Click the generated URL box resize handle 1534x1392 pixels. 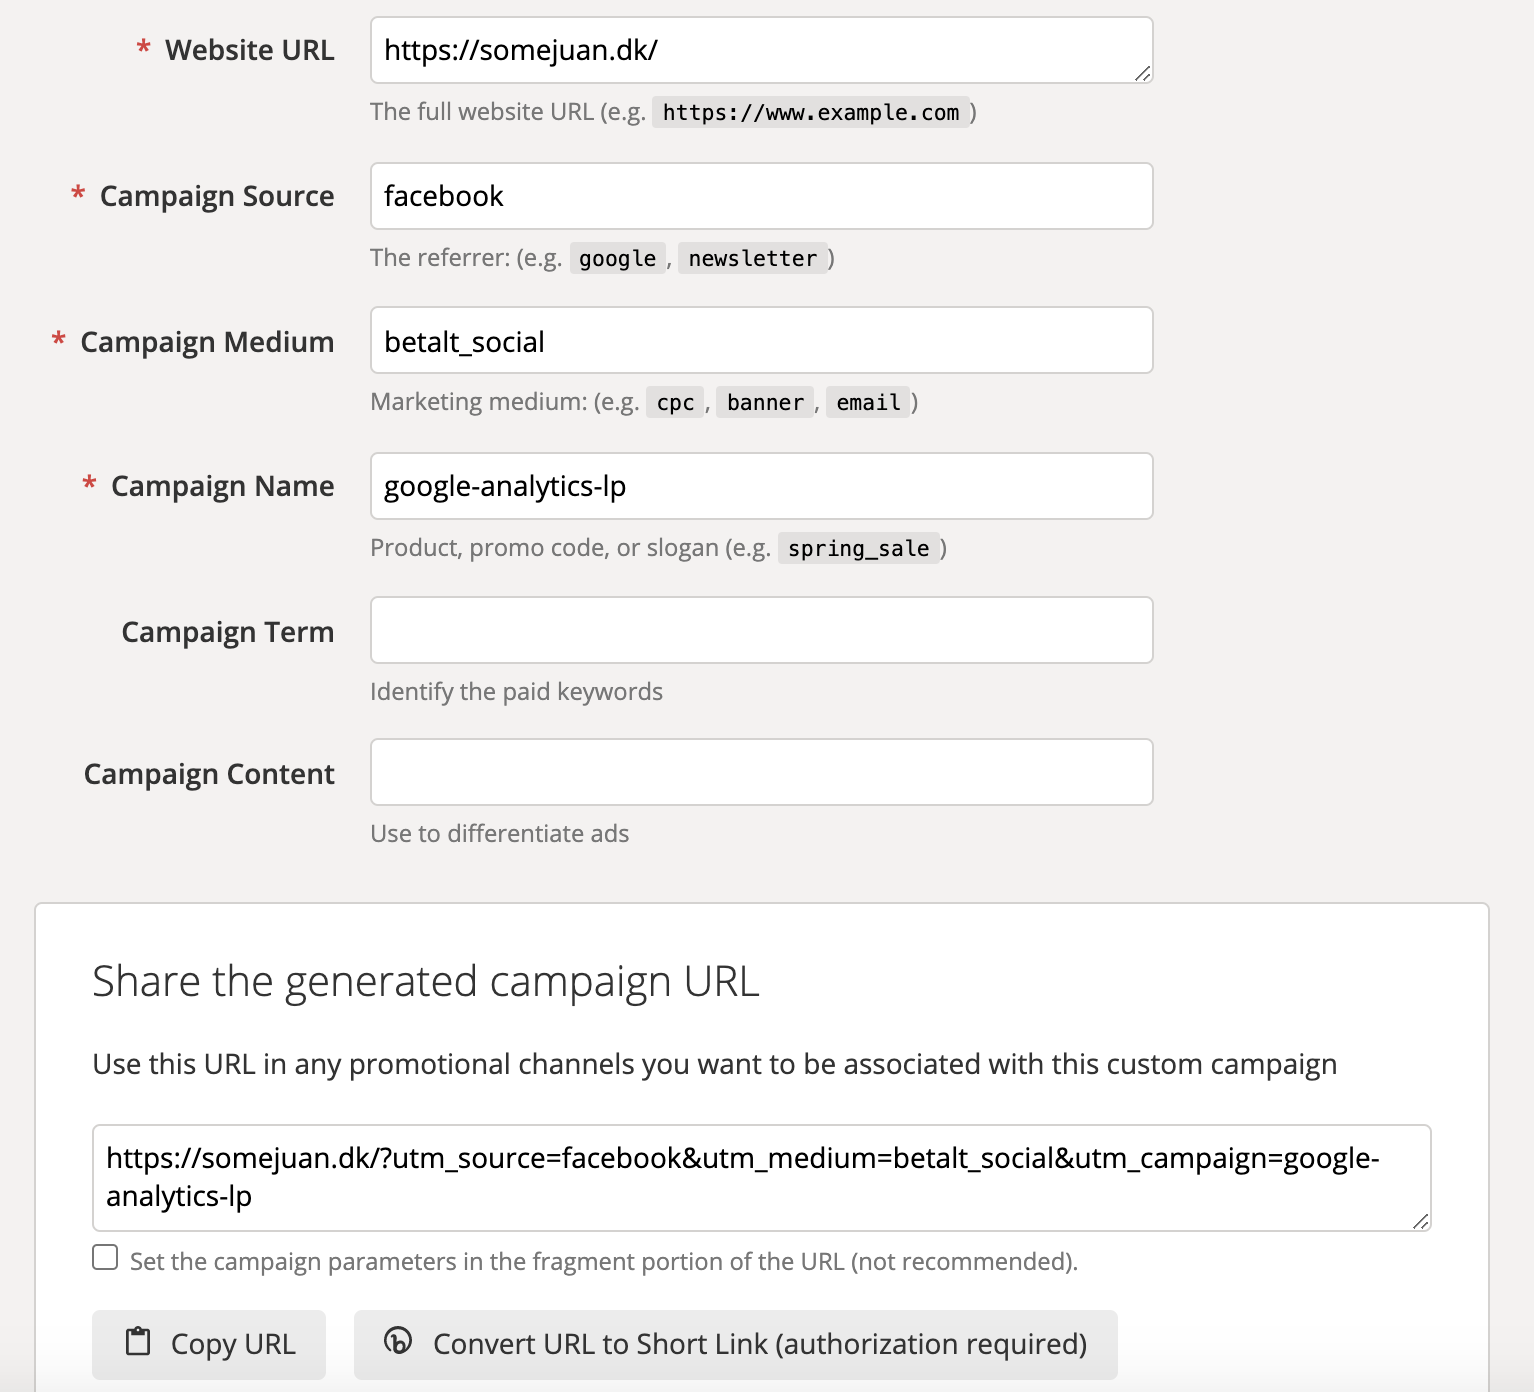pos(1420,1220)
